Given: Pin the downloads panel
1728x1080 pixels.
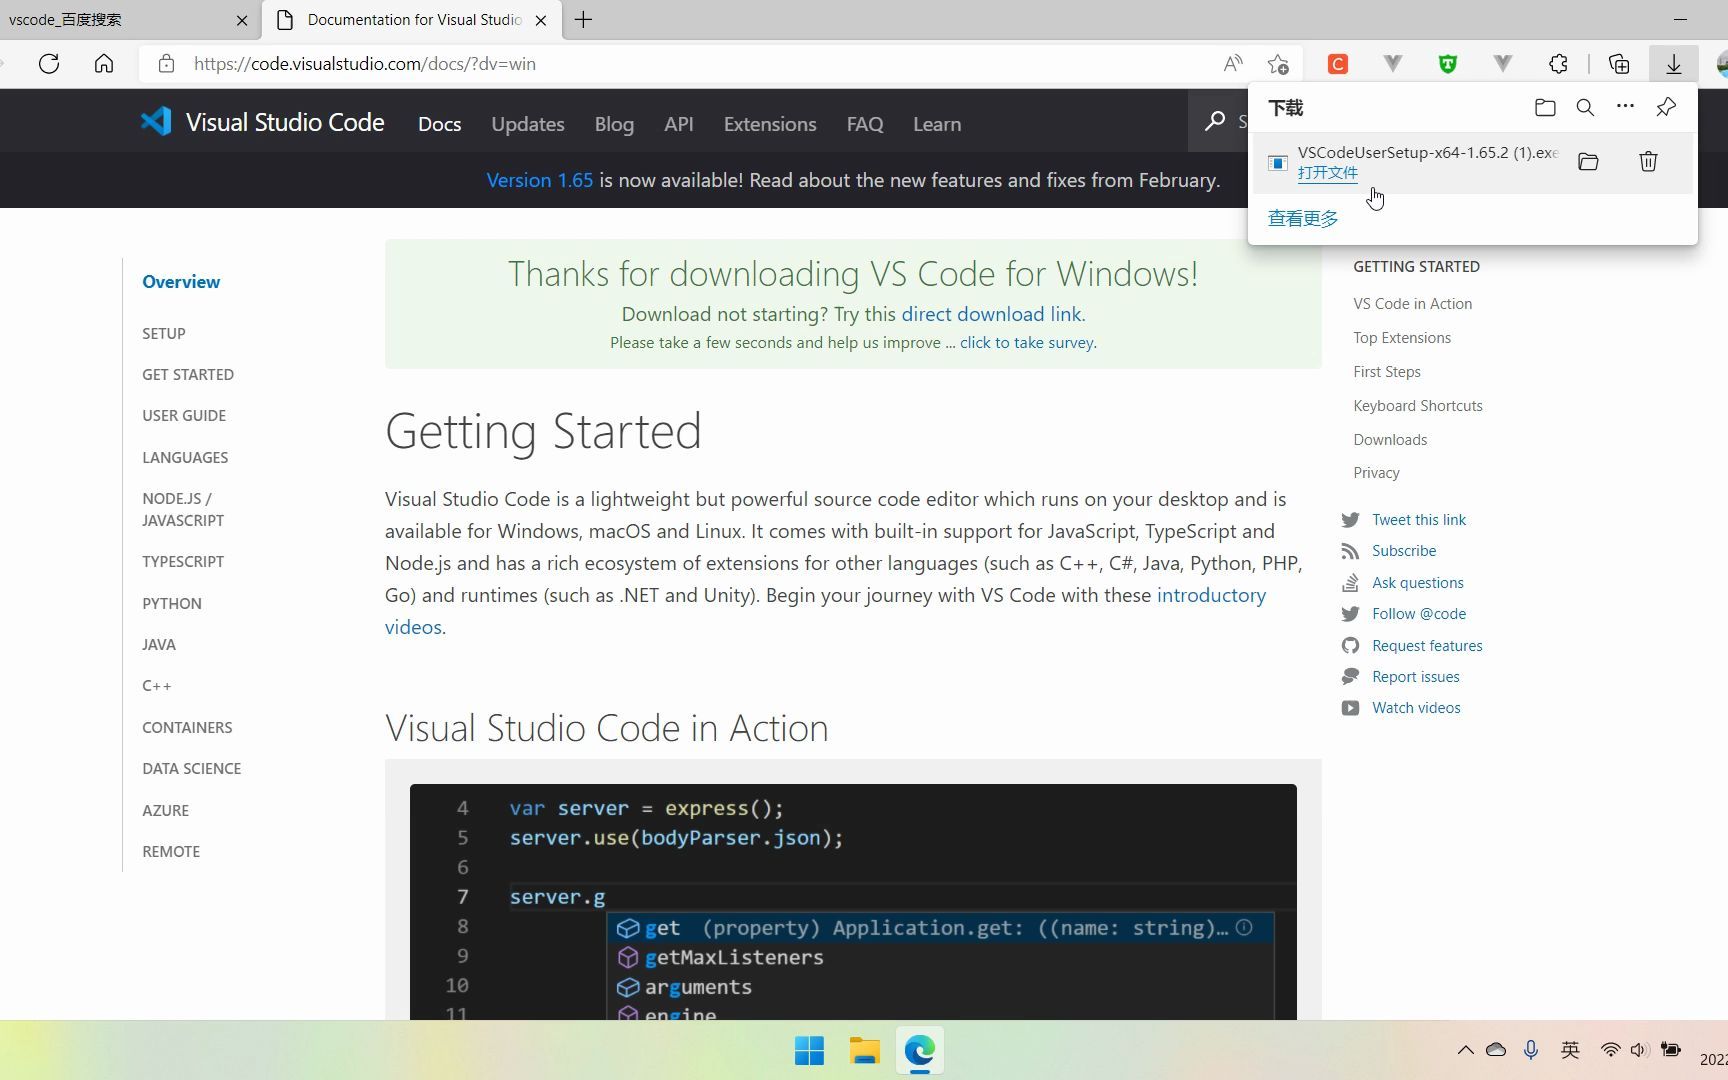Looking at the screenshot, I should (1666, 107).
